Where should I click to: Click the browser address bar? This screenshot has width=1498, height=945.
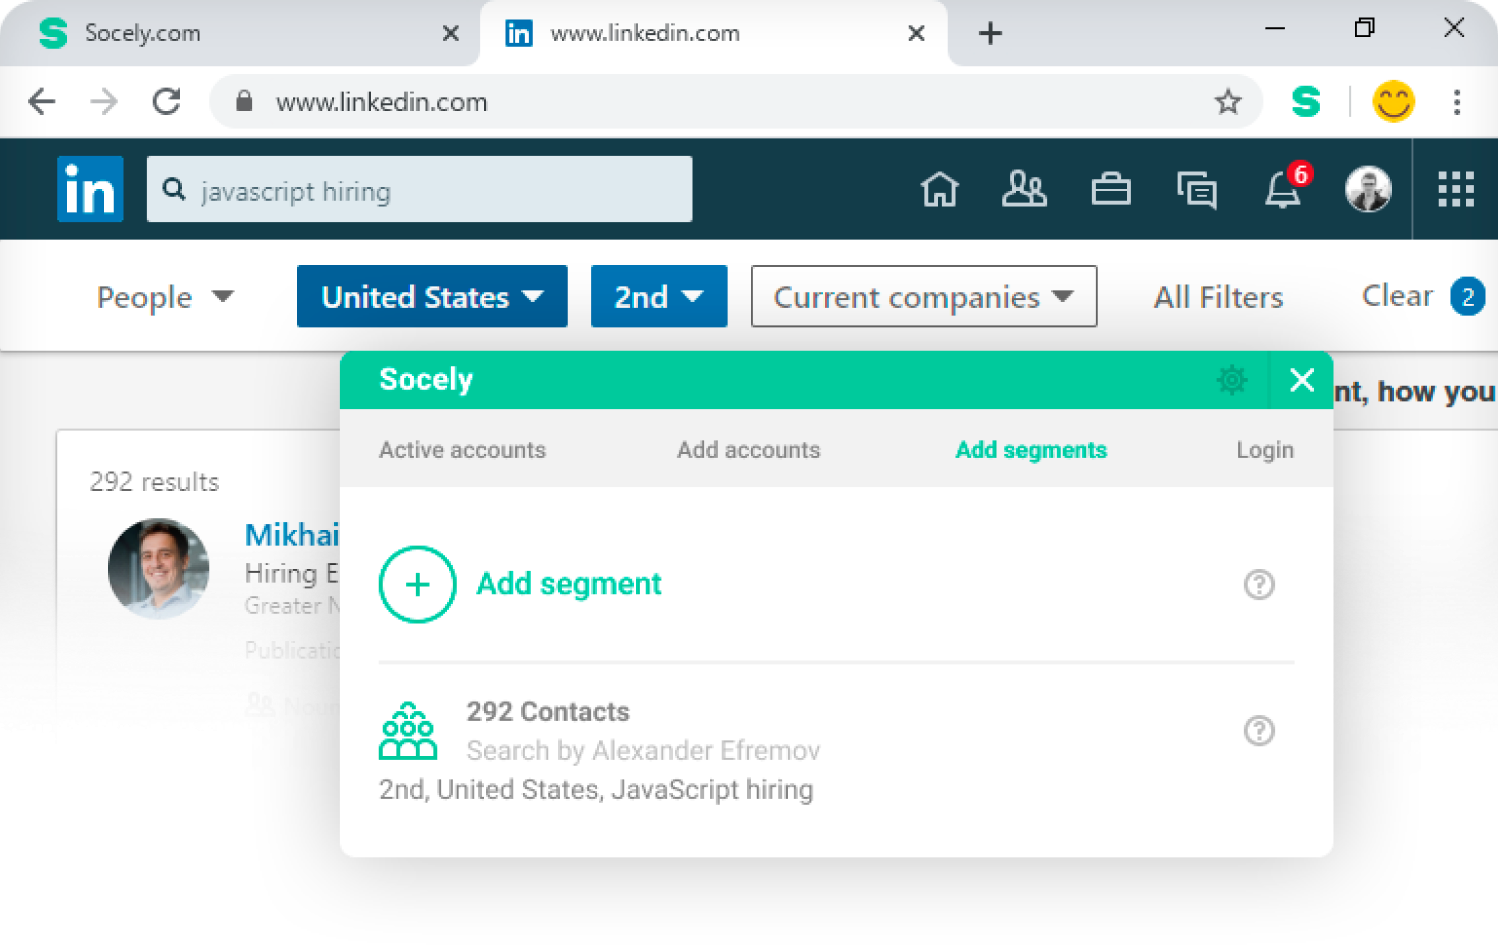pos(735,101)
